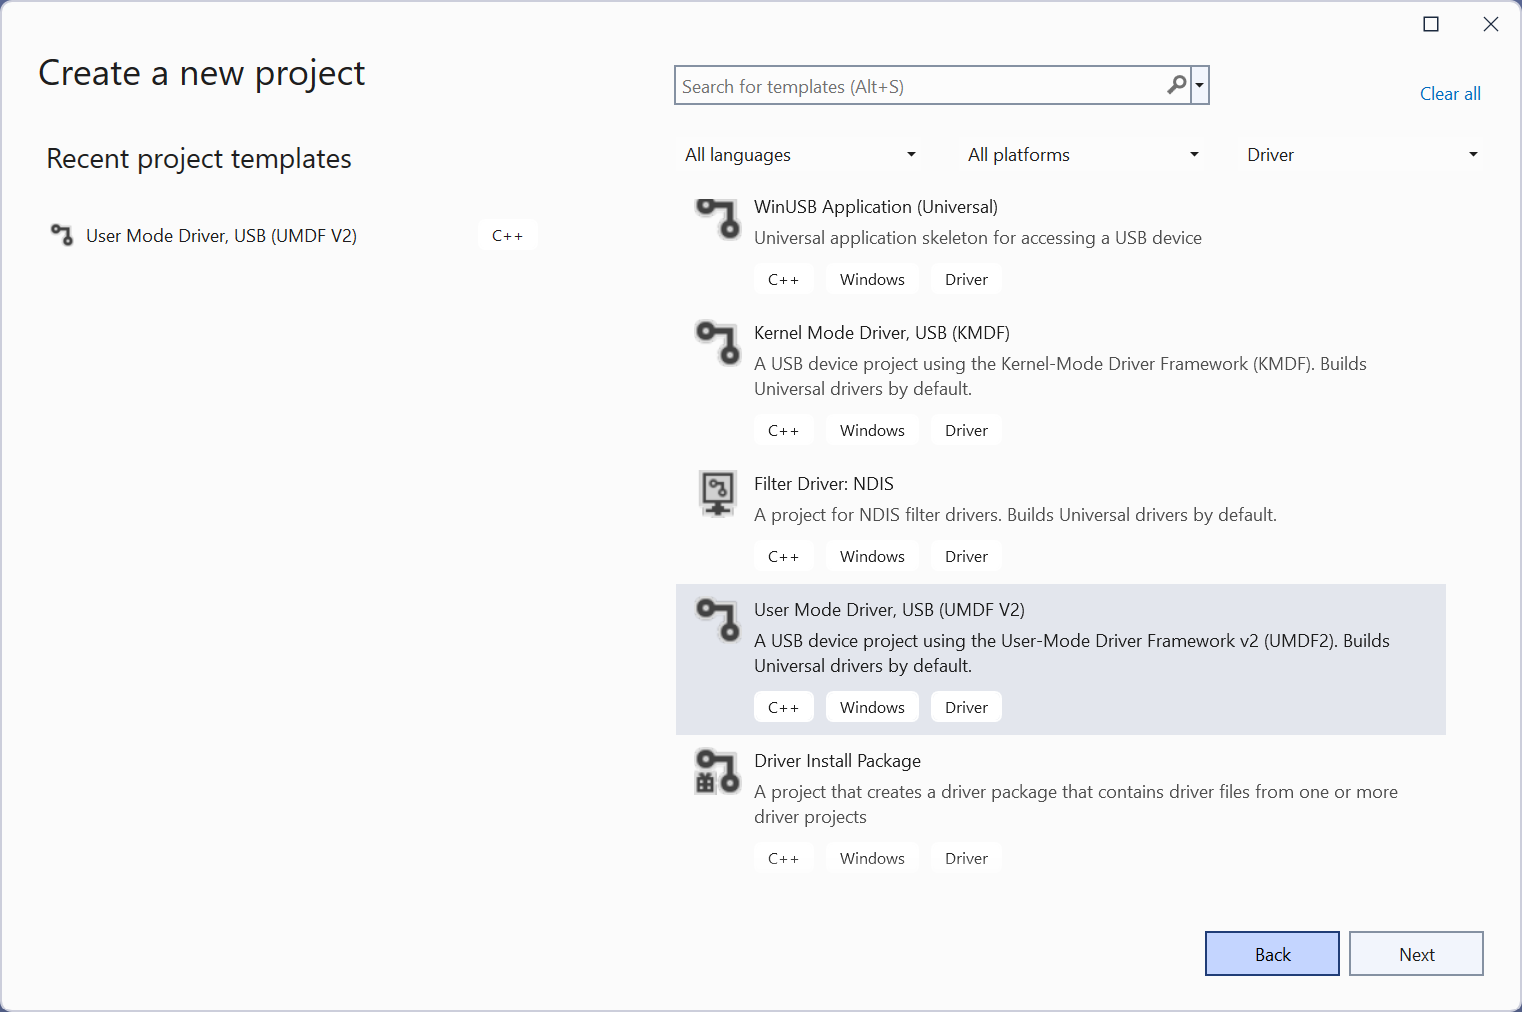Expand the search options arrow beside search box
Viewport: 1522px width, 1012px height.
(x=1201, y=85)
